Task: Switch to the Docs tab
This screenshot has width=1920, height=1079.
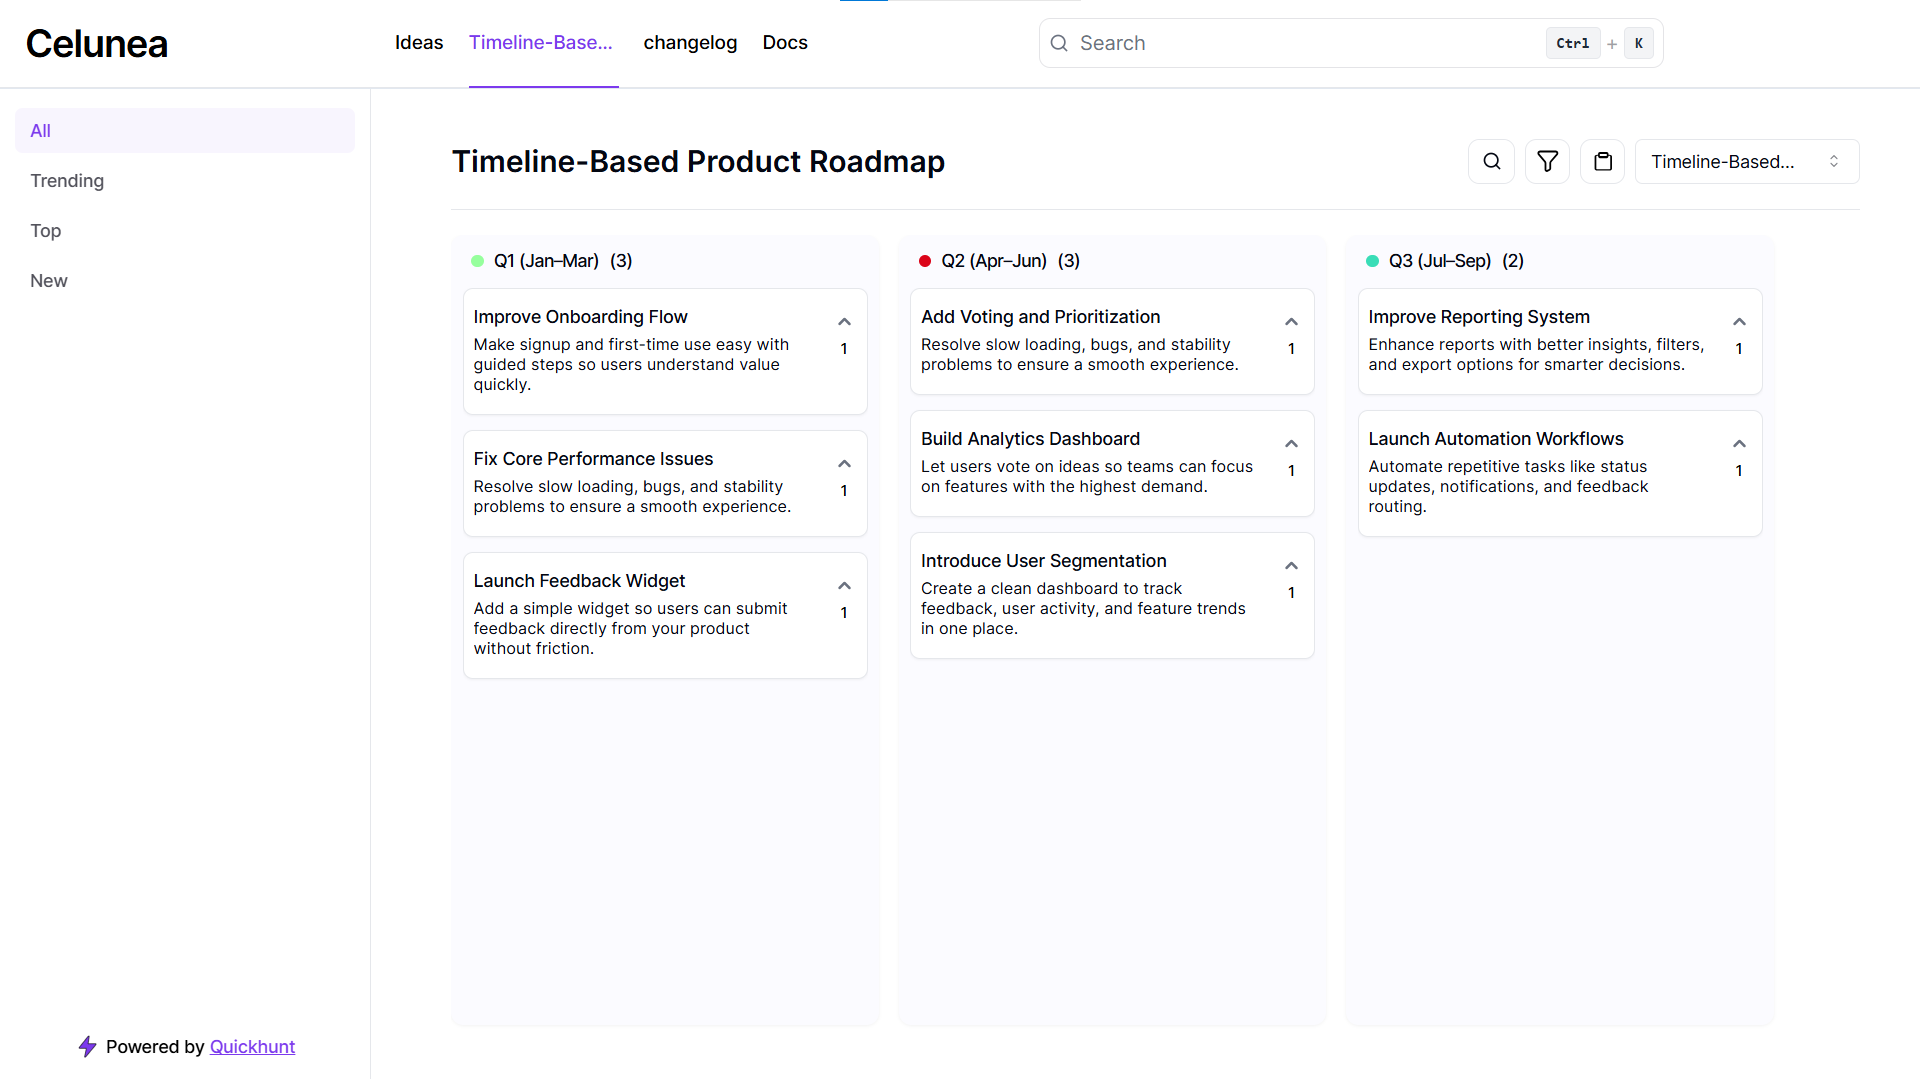Action: pos(784,43)
